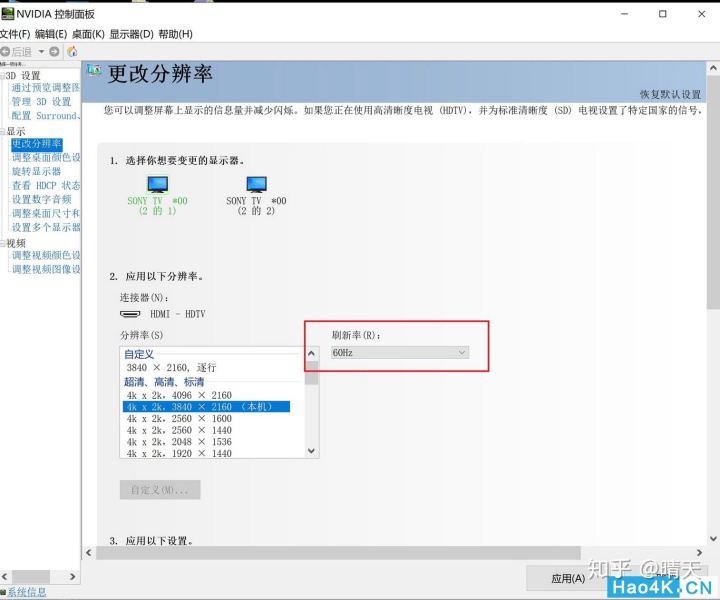Click the main panel vertical scrollbar thumb
Image resolution: width=720 pixels, height=600 pixels.
click(713, 193)
